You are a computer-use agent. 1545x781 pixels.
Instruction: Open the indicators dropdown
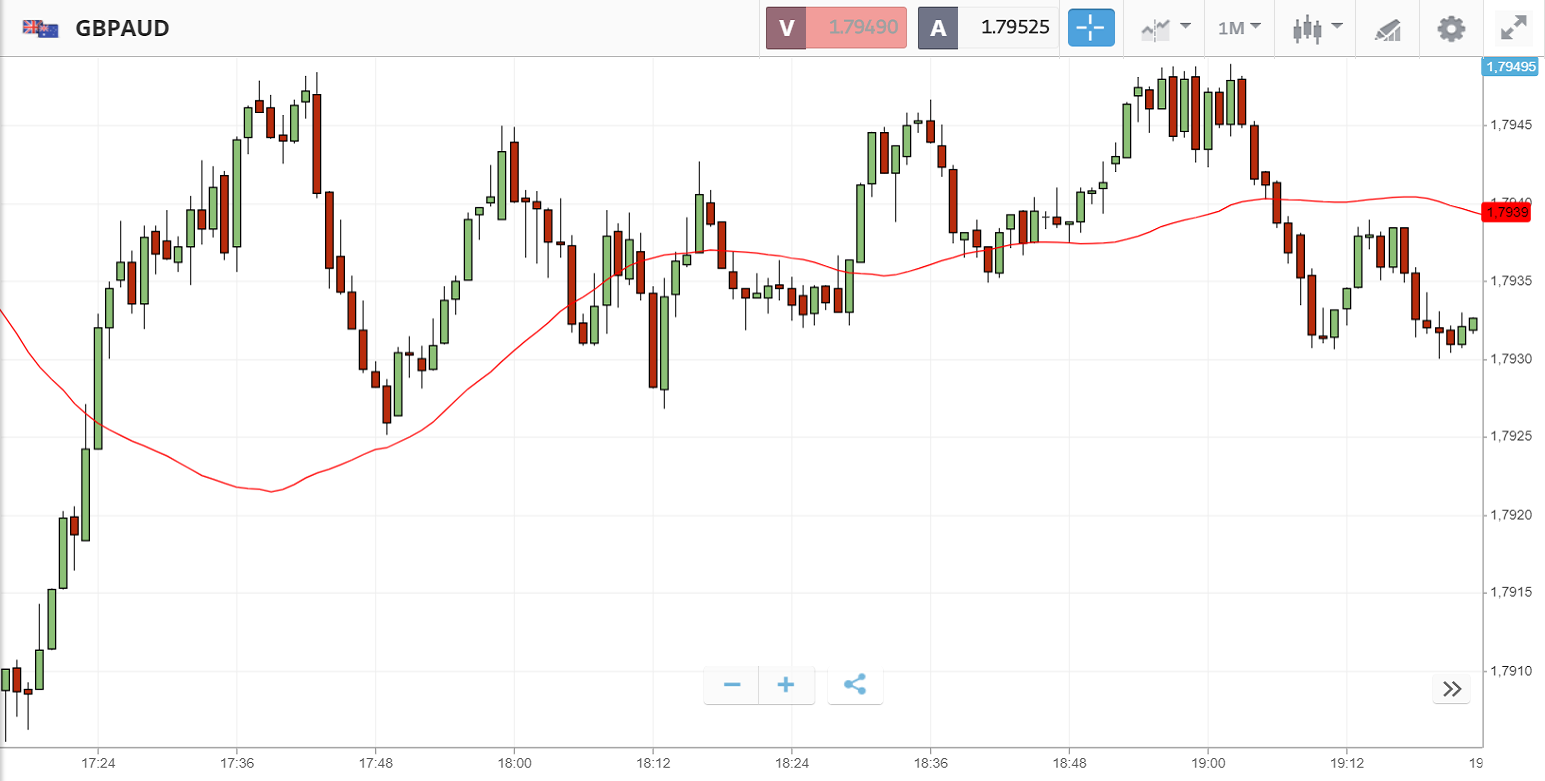click(1165, 28)
